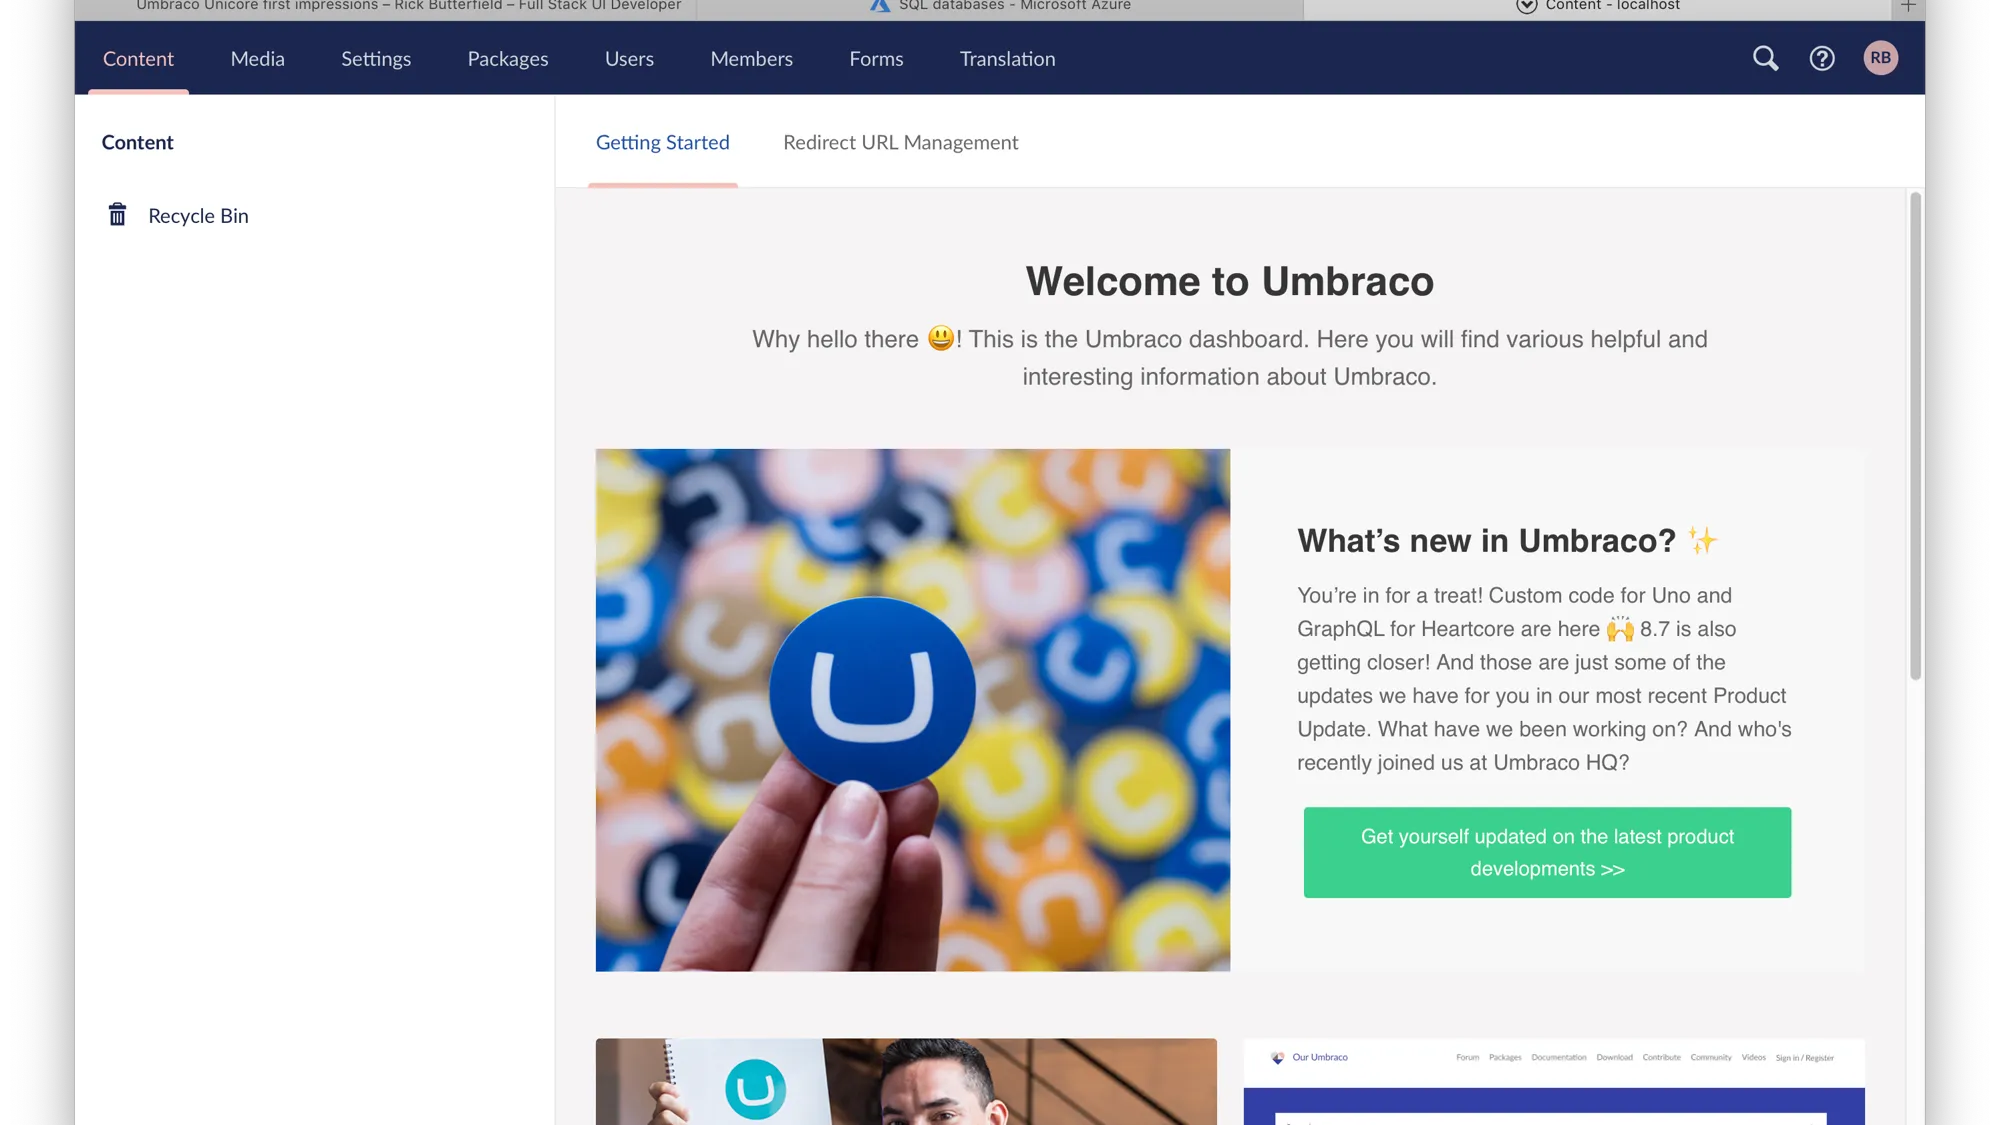Open the Help question mark icon
Image resolution: width=2000 pixels, height=1125 pixels.
(x=1823, y=58)
